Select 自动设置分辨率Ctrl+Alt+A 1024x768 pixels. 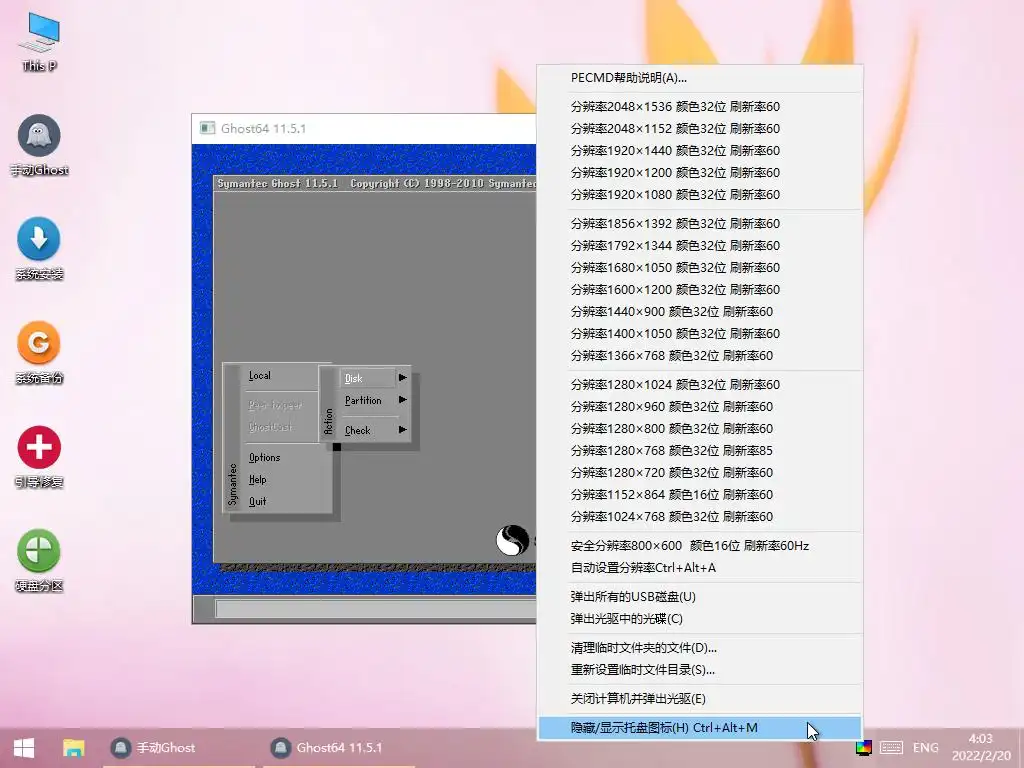699,568
